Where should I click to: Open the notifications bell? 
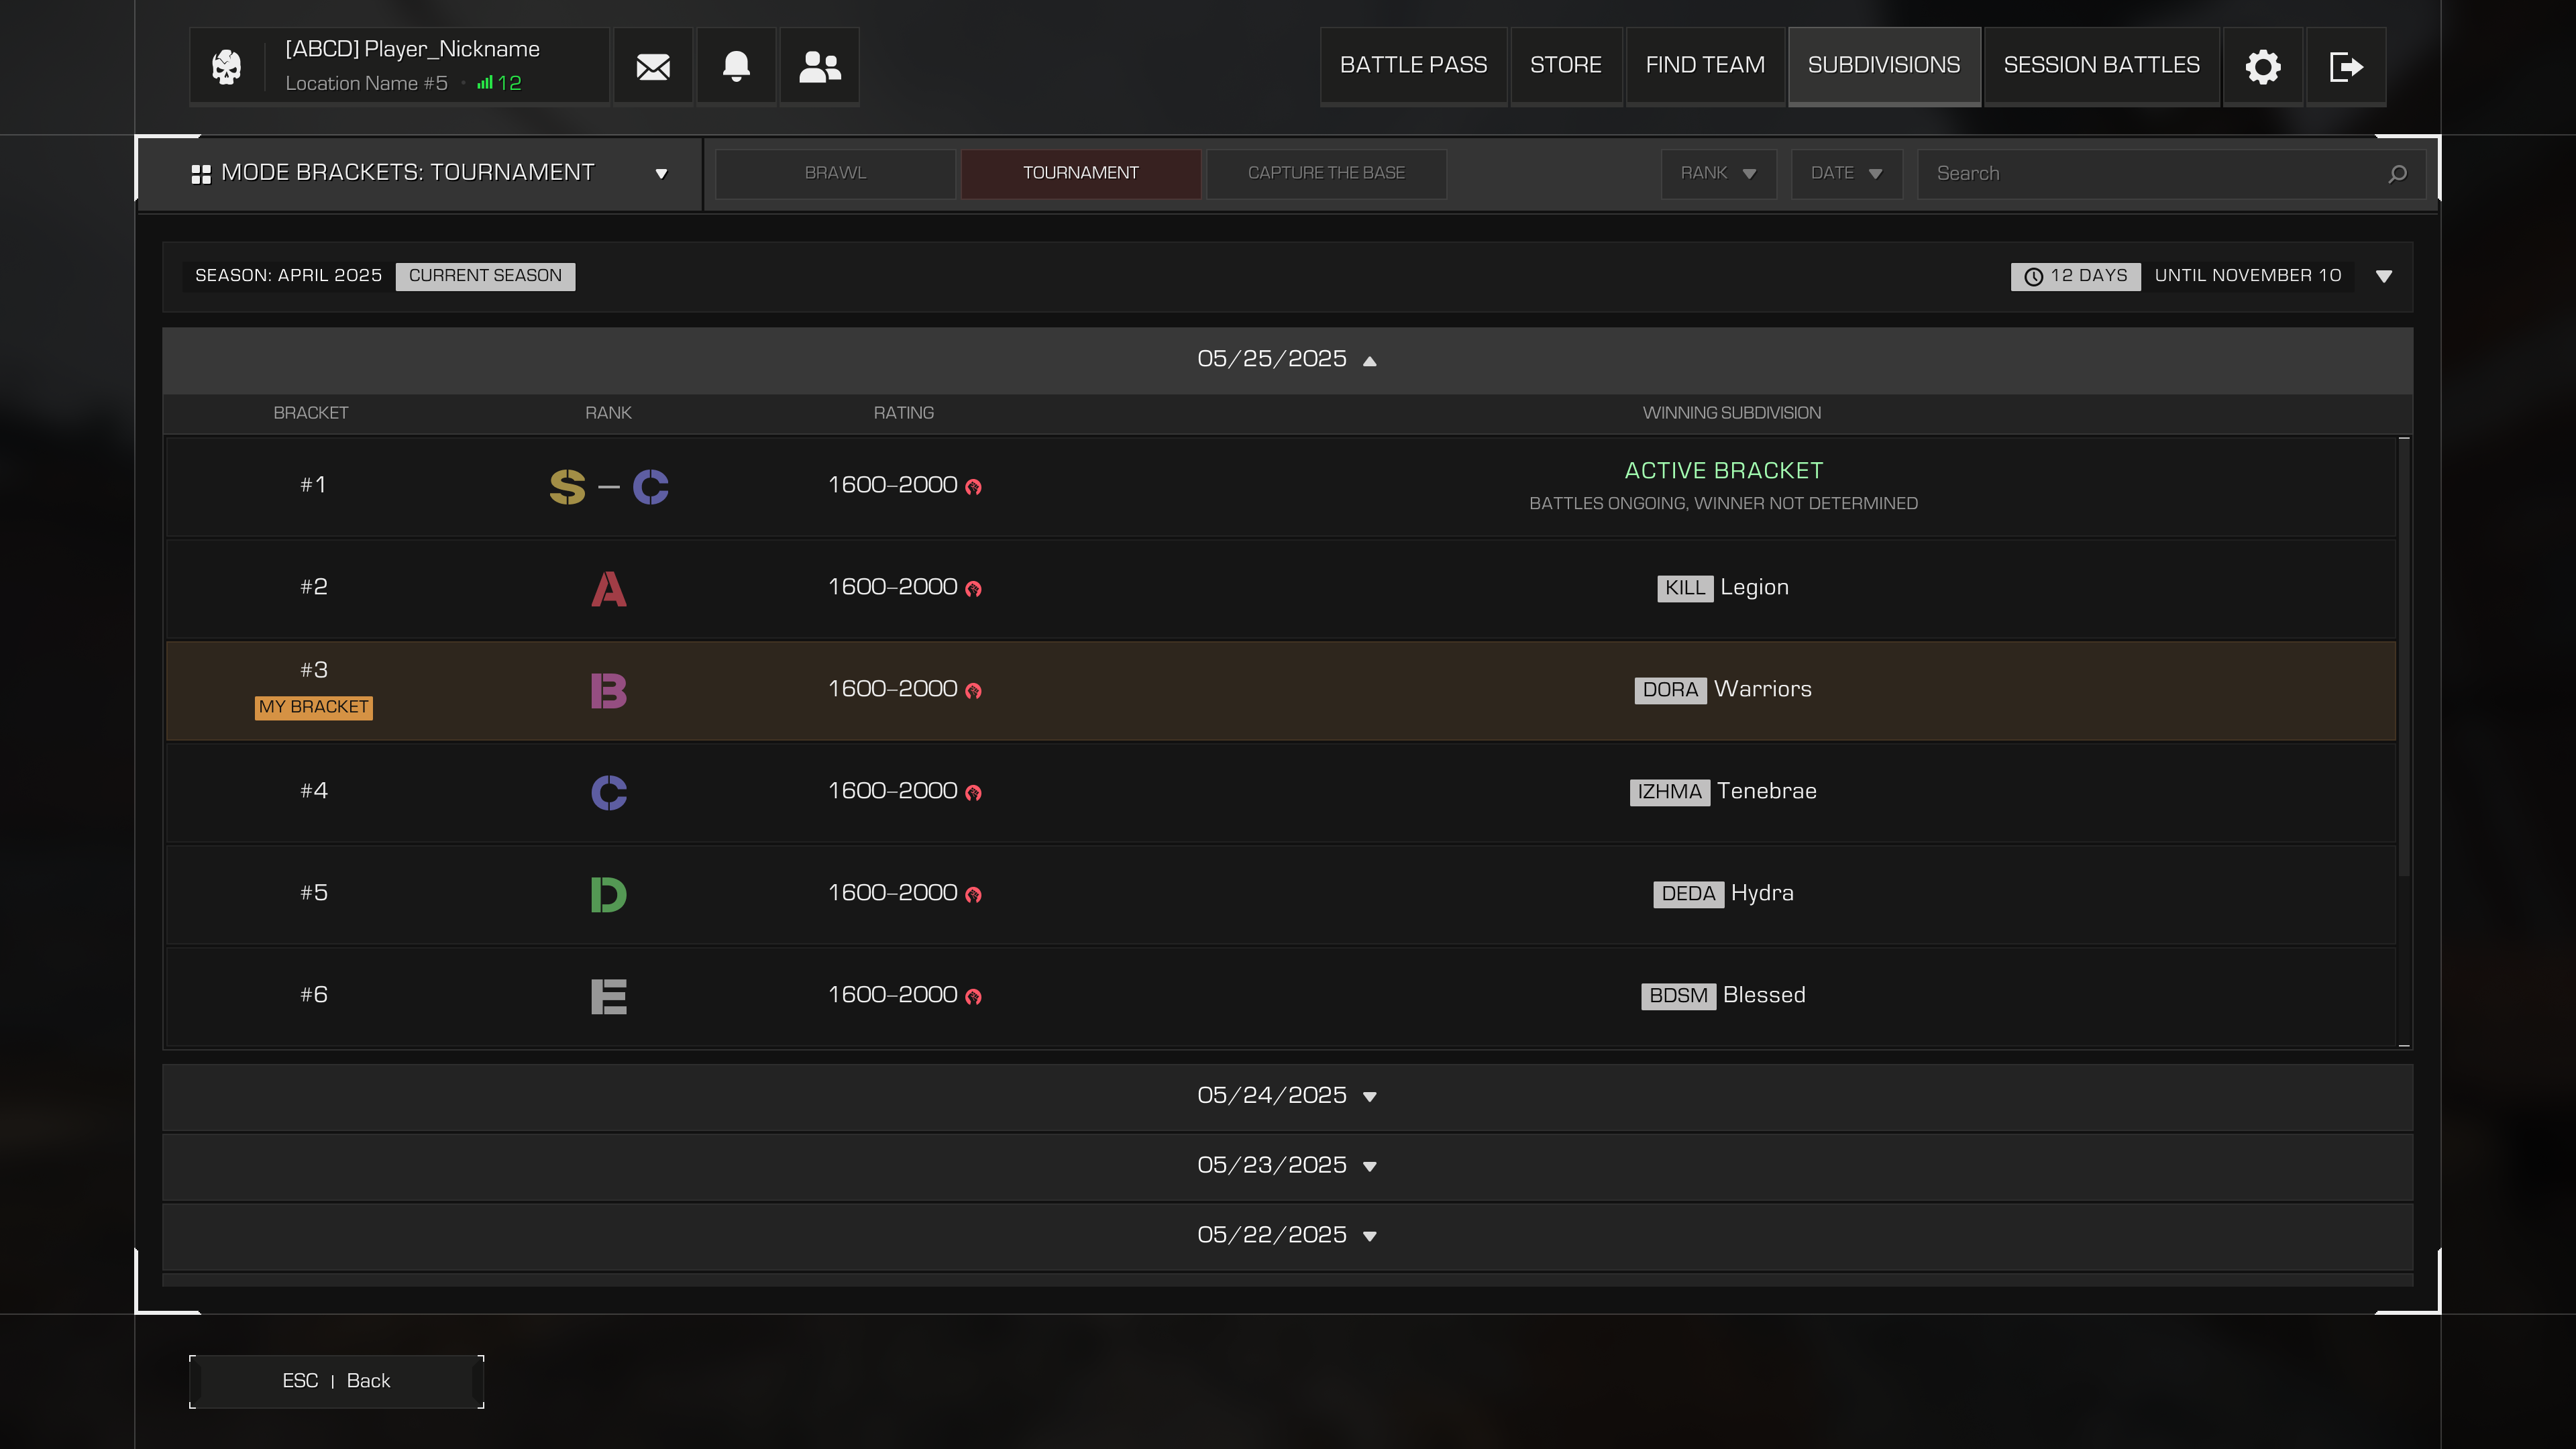(736, 66)
